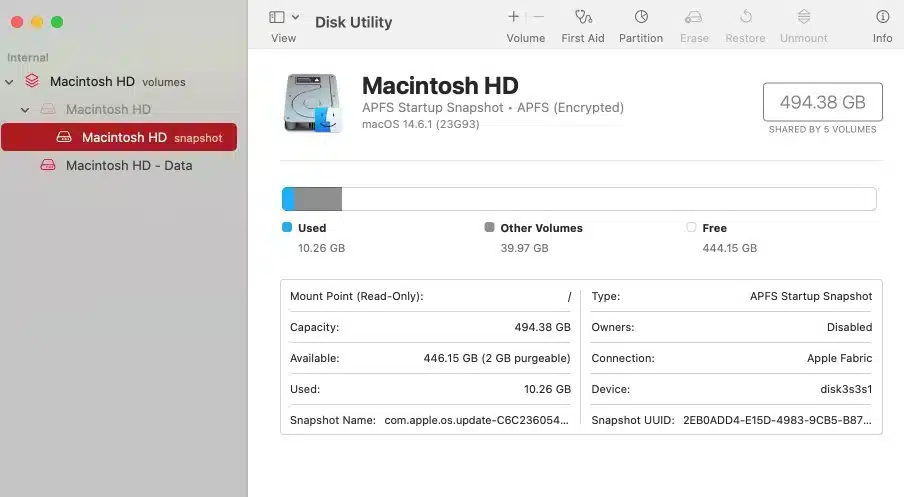Click the Unmount toolbar icon

click(x=804, y=17)
